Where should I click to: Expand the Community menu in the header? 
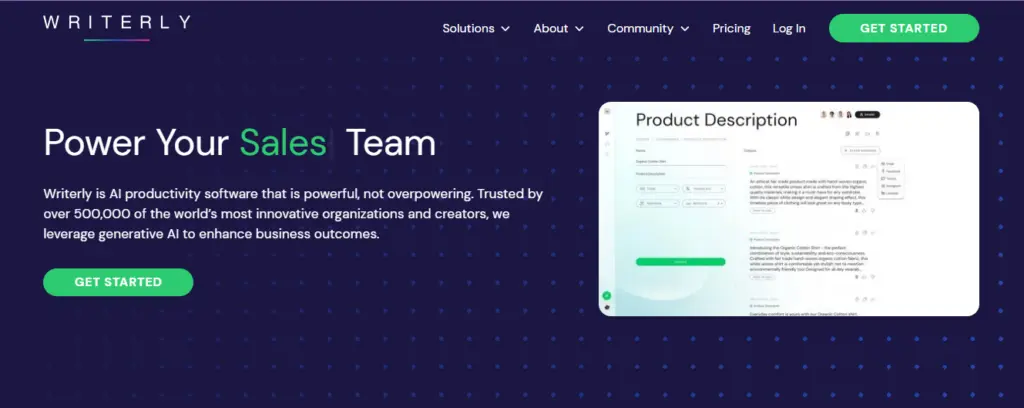pos(648,29)
